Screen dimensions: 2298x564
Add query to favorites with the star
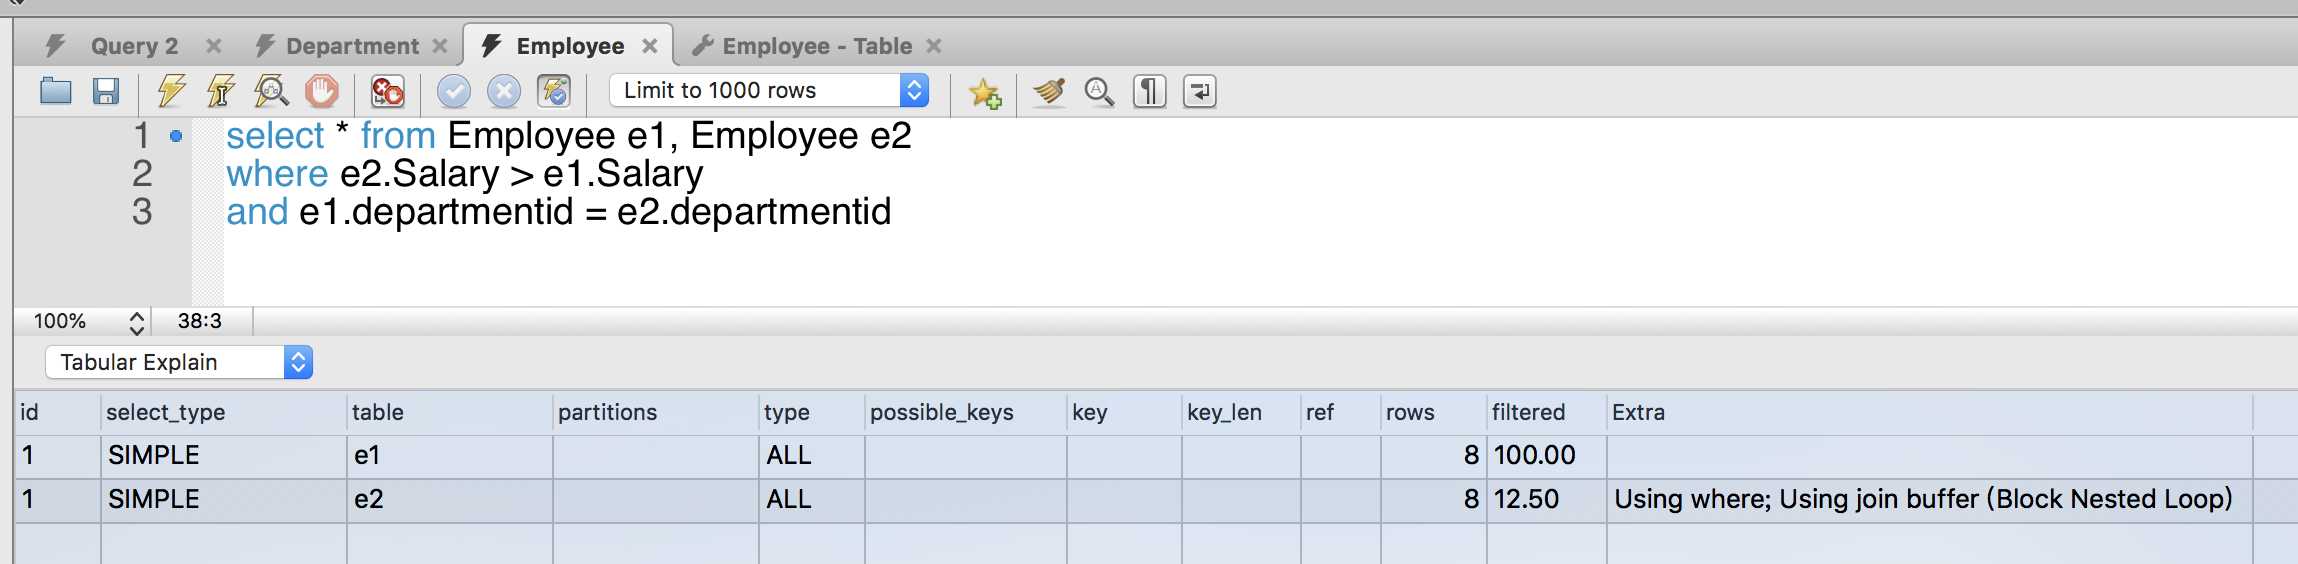985,93
